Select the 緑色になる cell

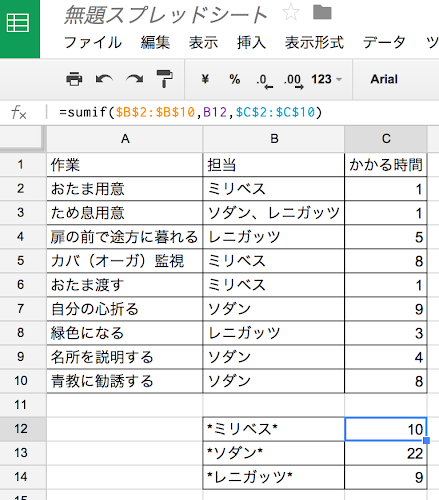click(x=125, y=333)
